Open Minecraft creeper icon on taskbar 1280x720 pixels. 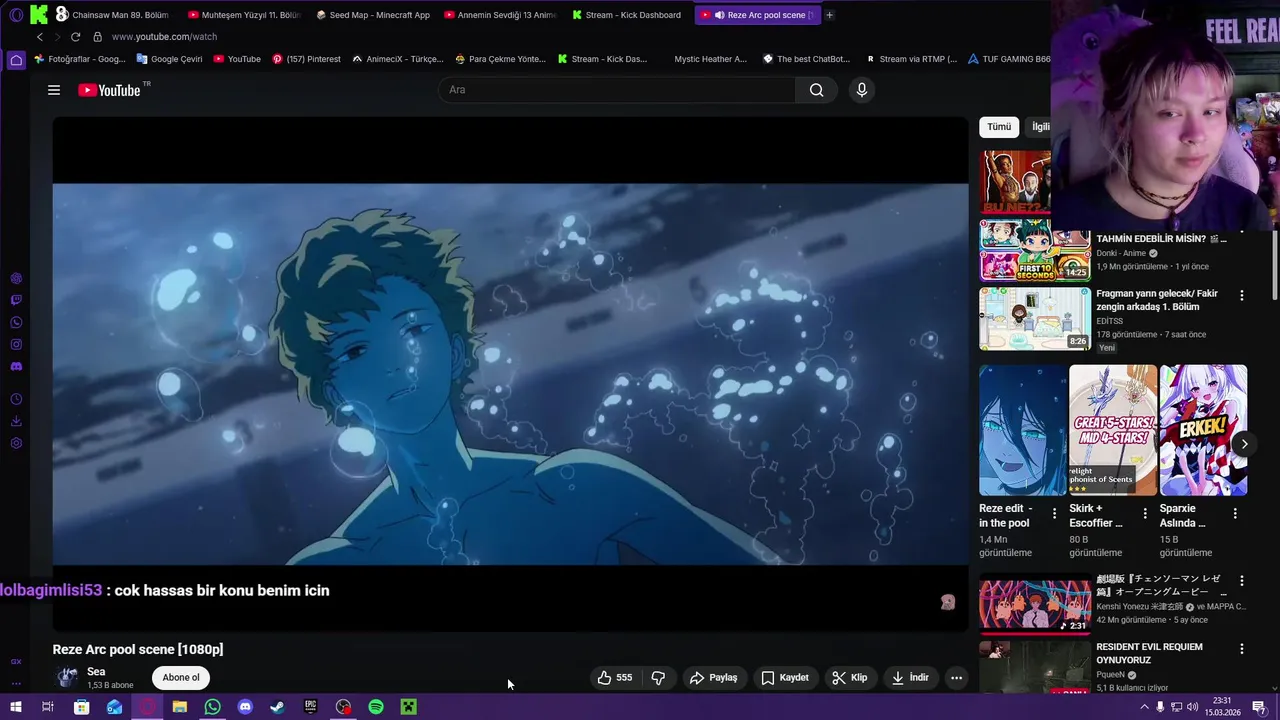[x=409, y=707]
